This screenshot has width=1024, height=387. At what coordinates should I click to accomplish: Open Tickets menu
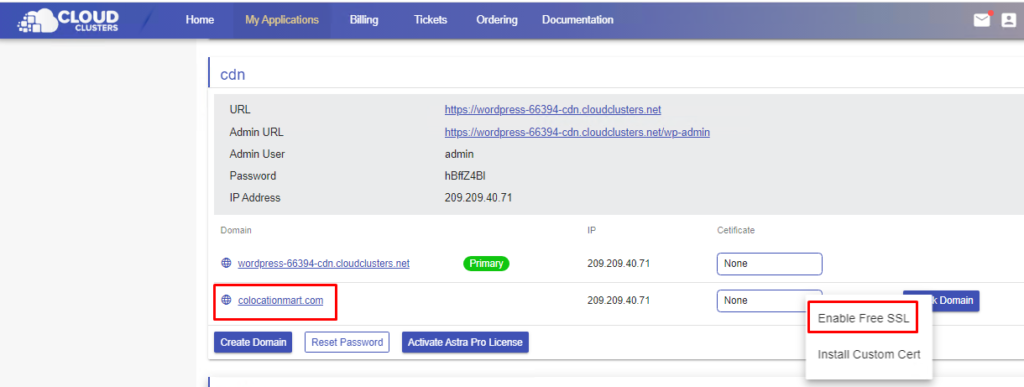click(x=430, y=20)
